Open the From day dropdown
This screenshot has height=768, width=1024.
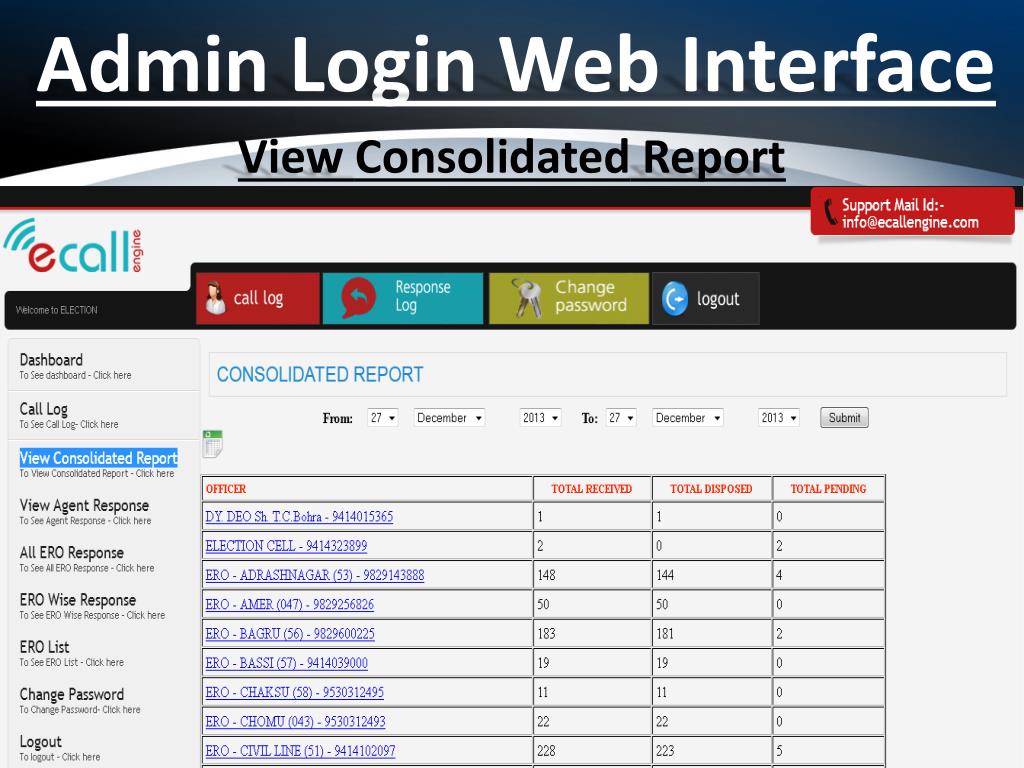click(x=383, y=418)
